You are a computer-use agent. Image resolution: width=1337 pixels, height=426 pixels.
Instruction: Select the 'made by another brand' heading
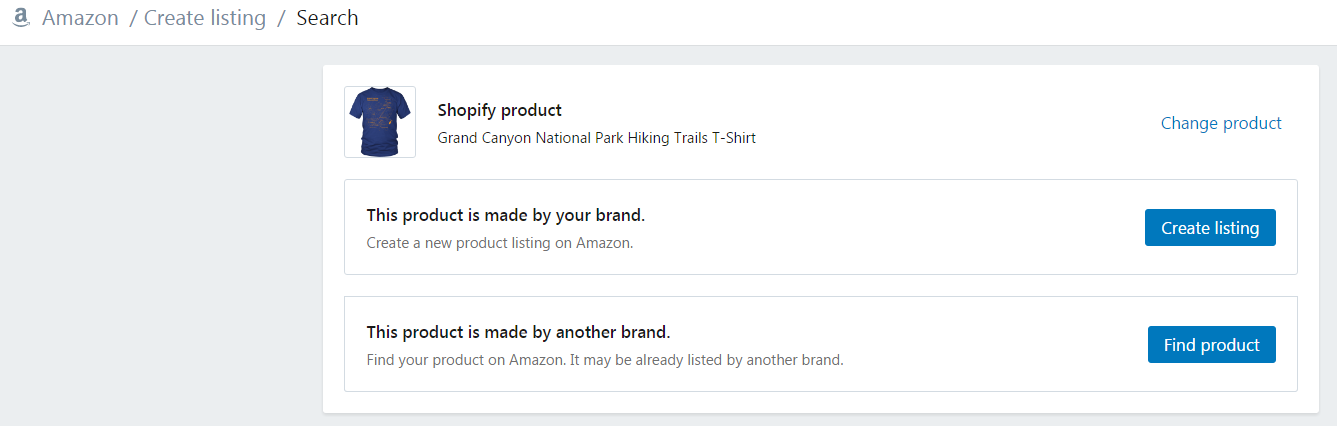point(518,332)
